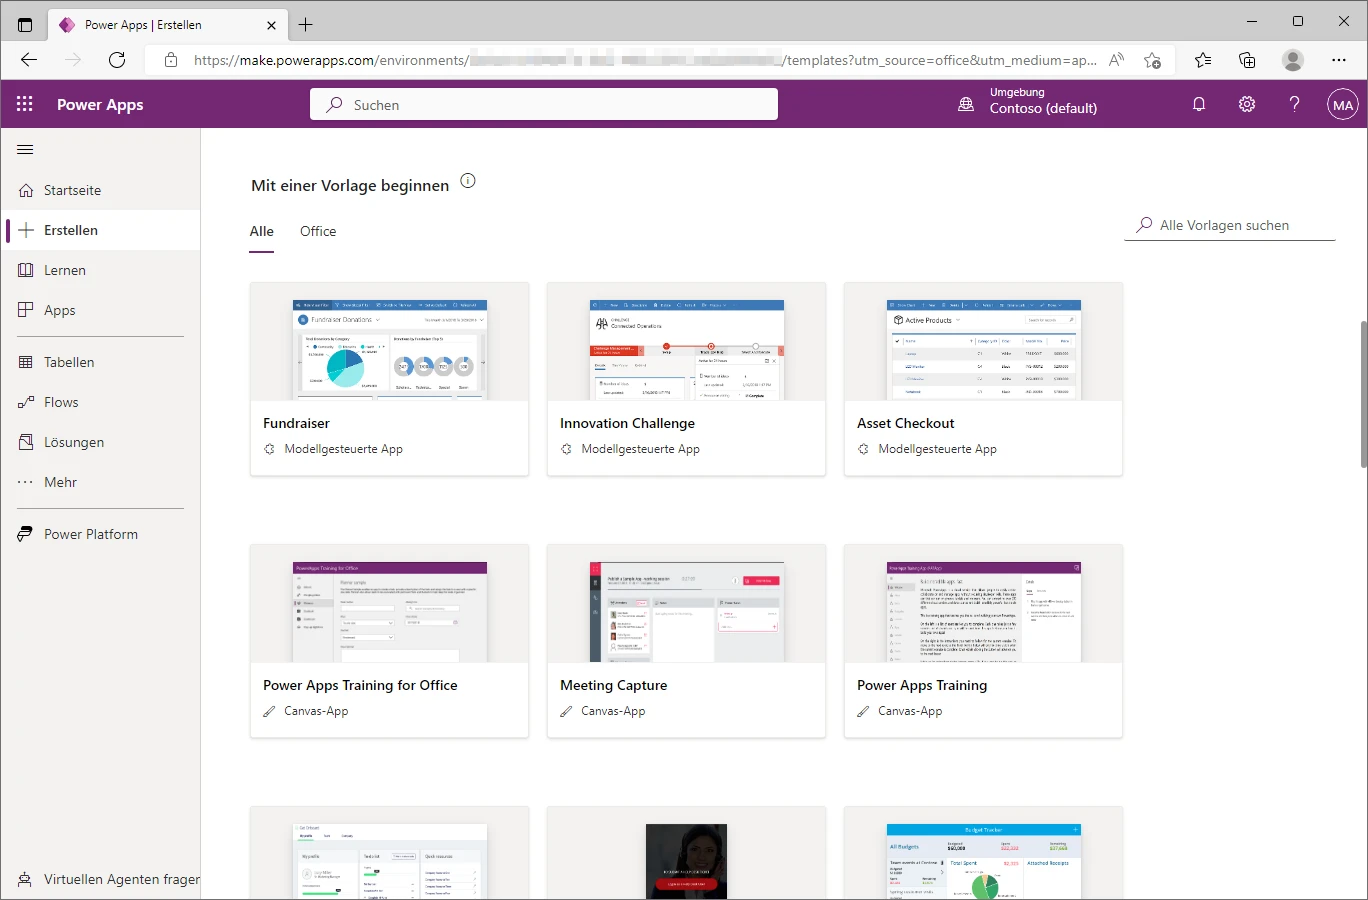Click the browser refresh icon
Screen dimensions: 1368x900
pos(117,60)
